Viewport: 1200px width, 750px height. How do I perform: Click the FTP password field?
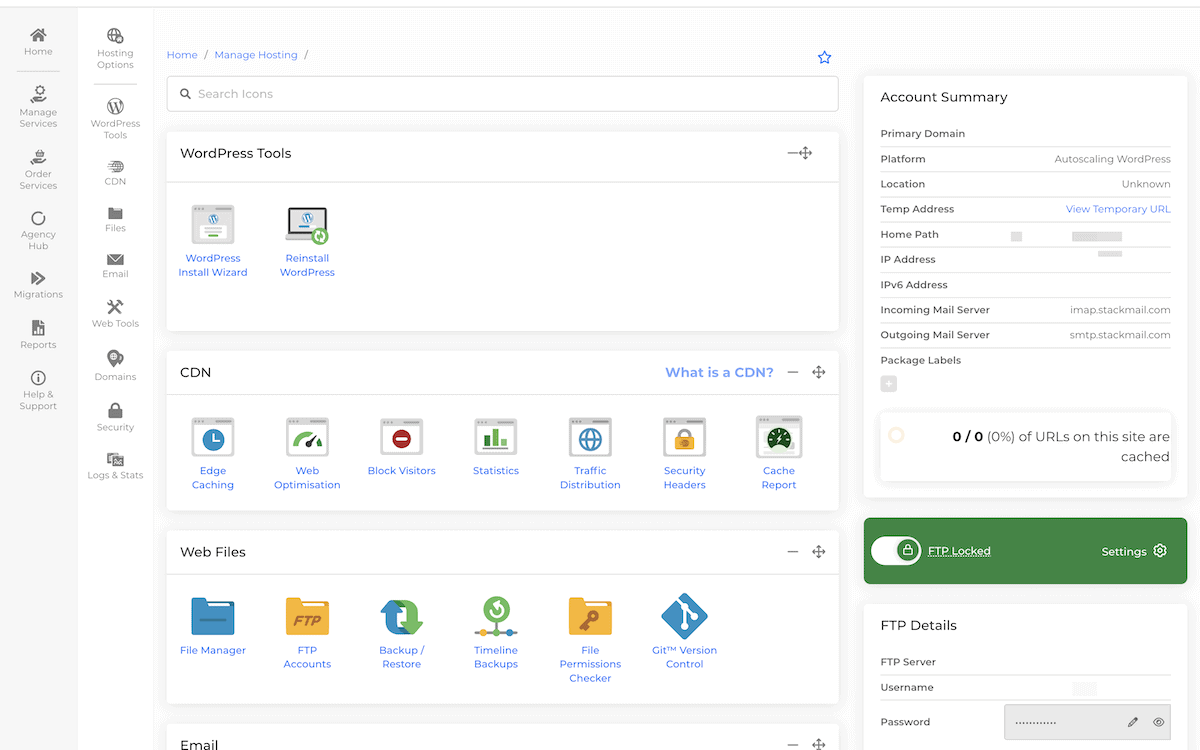[x=1087, y=722]
